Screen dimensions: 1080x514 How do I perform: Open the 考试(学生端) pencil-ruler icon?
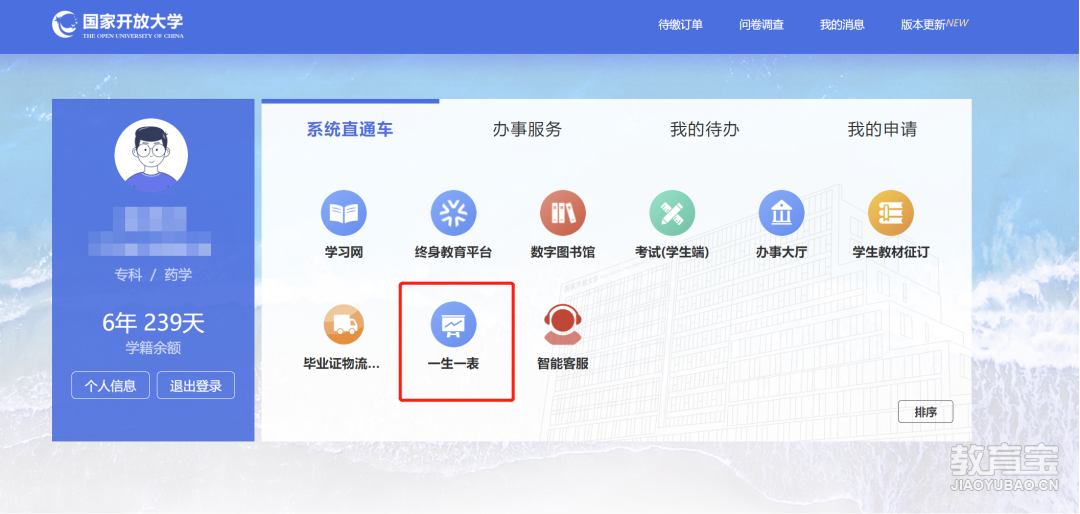672,213
